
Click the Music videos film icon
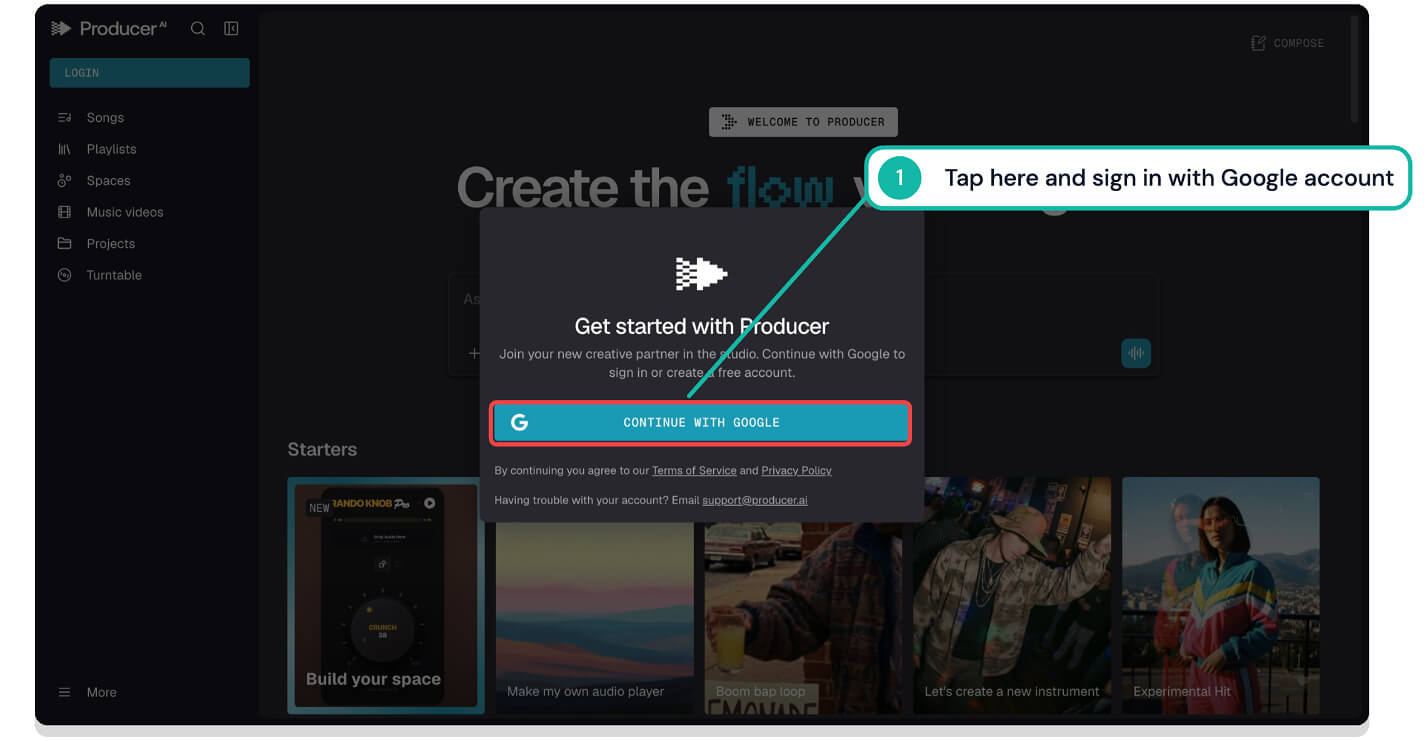pyautogui.click(x=65, y=212)
